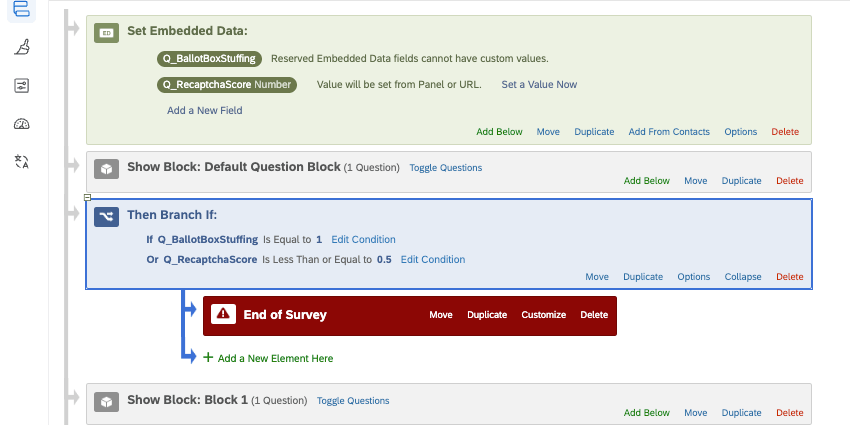Collapse the Then Branch If element
850x425 pixels.
(743, 277)
